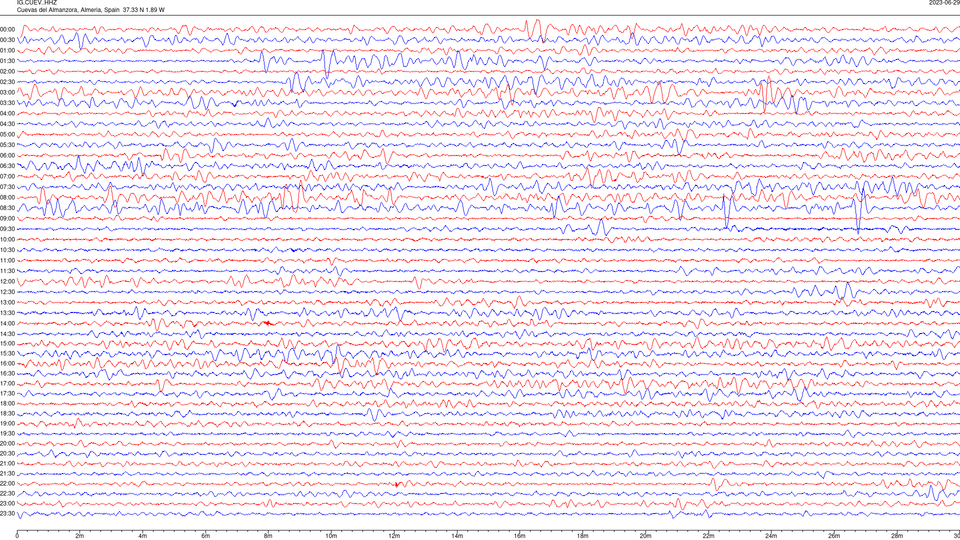Choose the 21:00 time label
960x540 pixels.
point(7,463)
